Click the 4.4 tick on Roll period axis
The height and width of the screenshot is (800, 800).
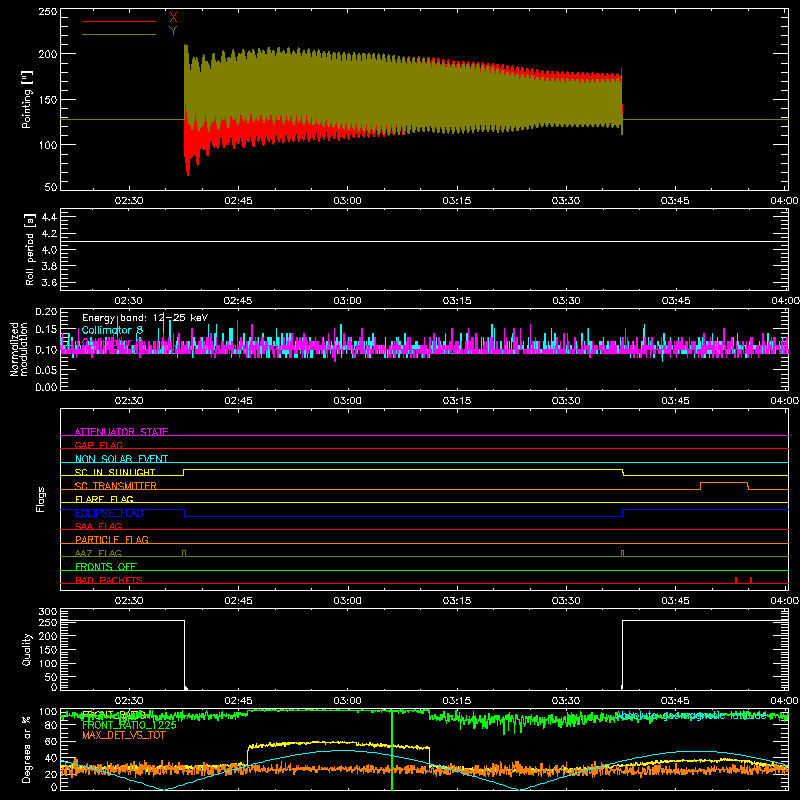(x=49, y=217)
